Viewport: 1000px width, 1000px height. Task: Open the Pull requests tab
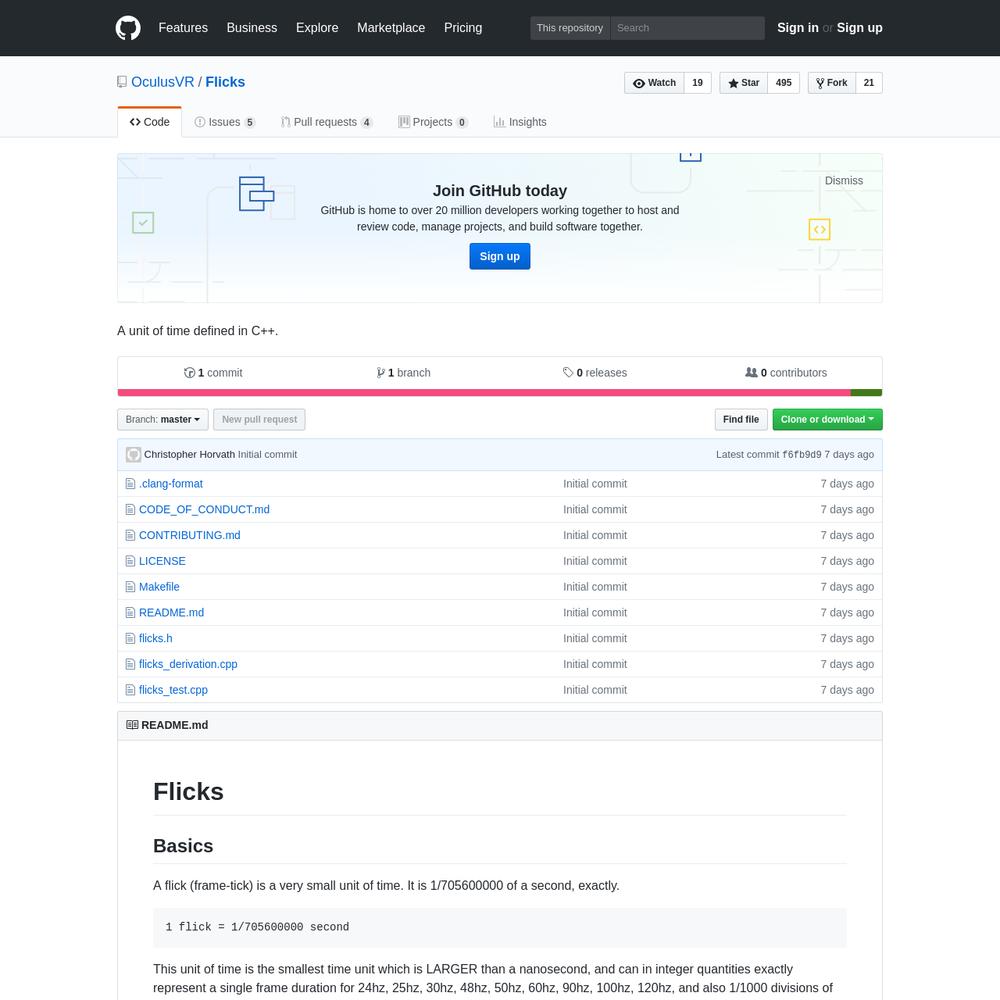point(327,122)
